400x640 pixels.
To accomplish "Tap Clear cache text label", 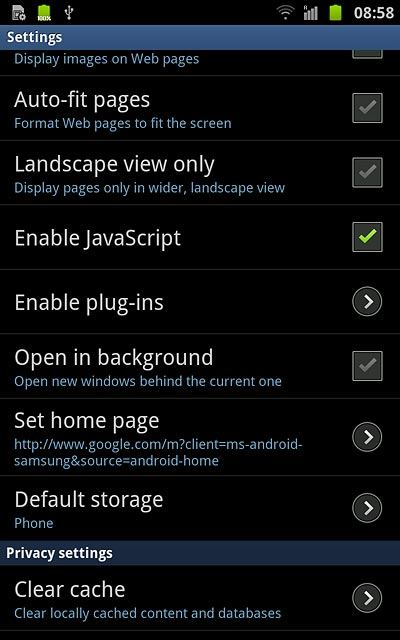I will point(70,589).
